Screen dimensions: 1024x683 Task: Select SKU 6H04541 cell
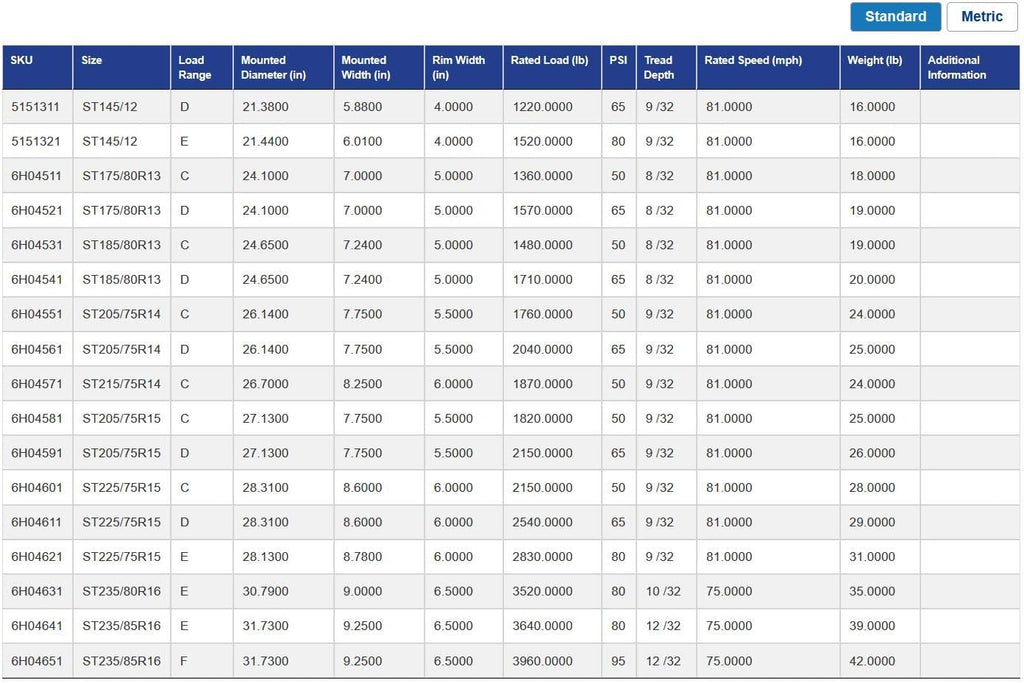point(37,280)
